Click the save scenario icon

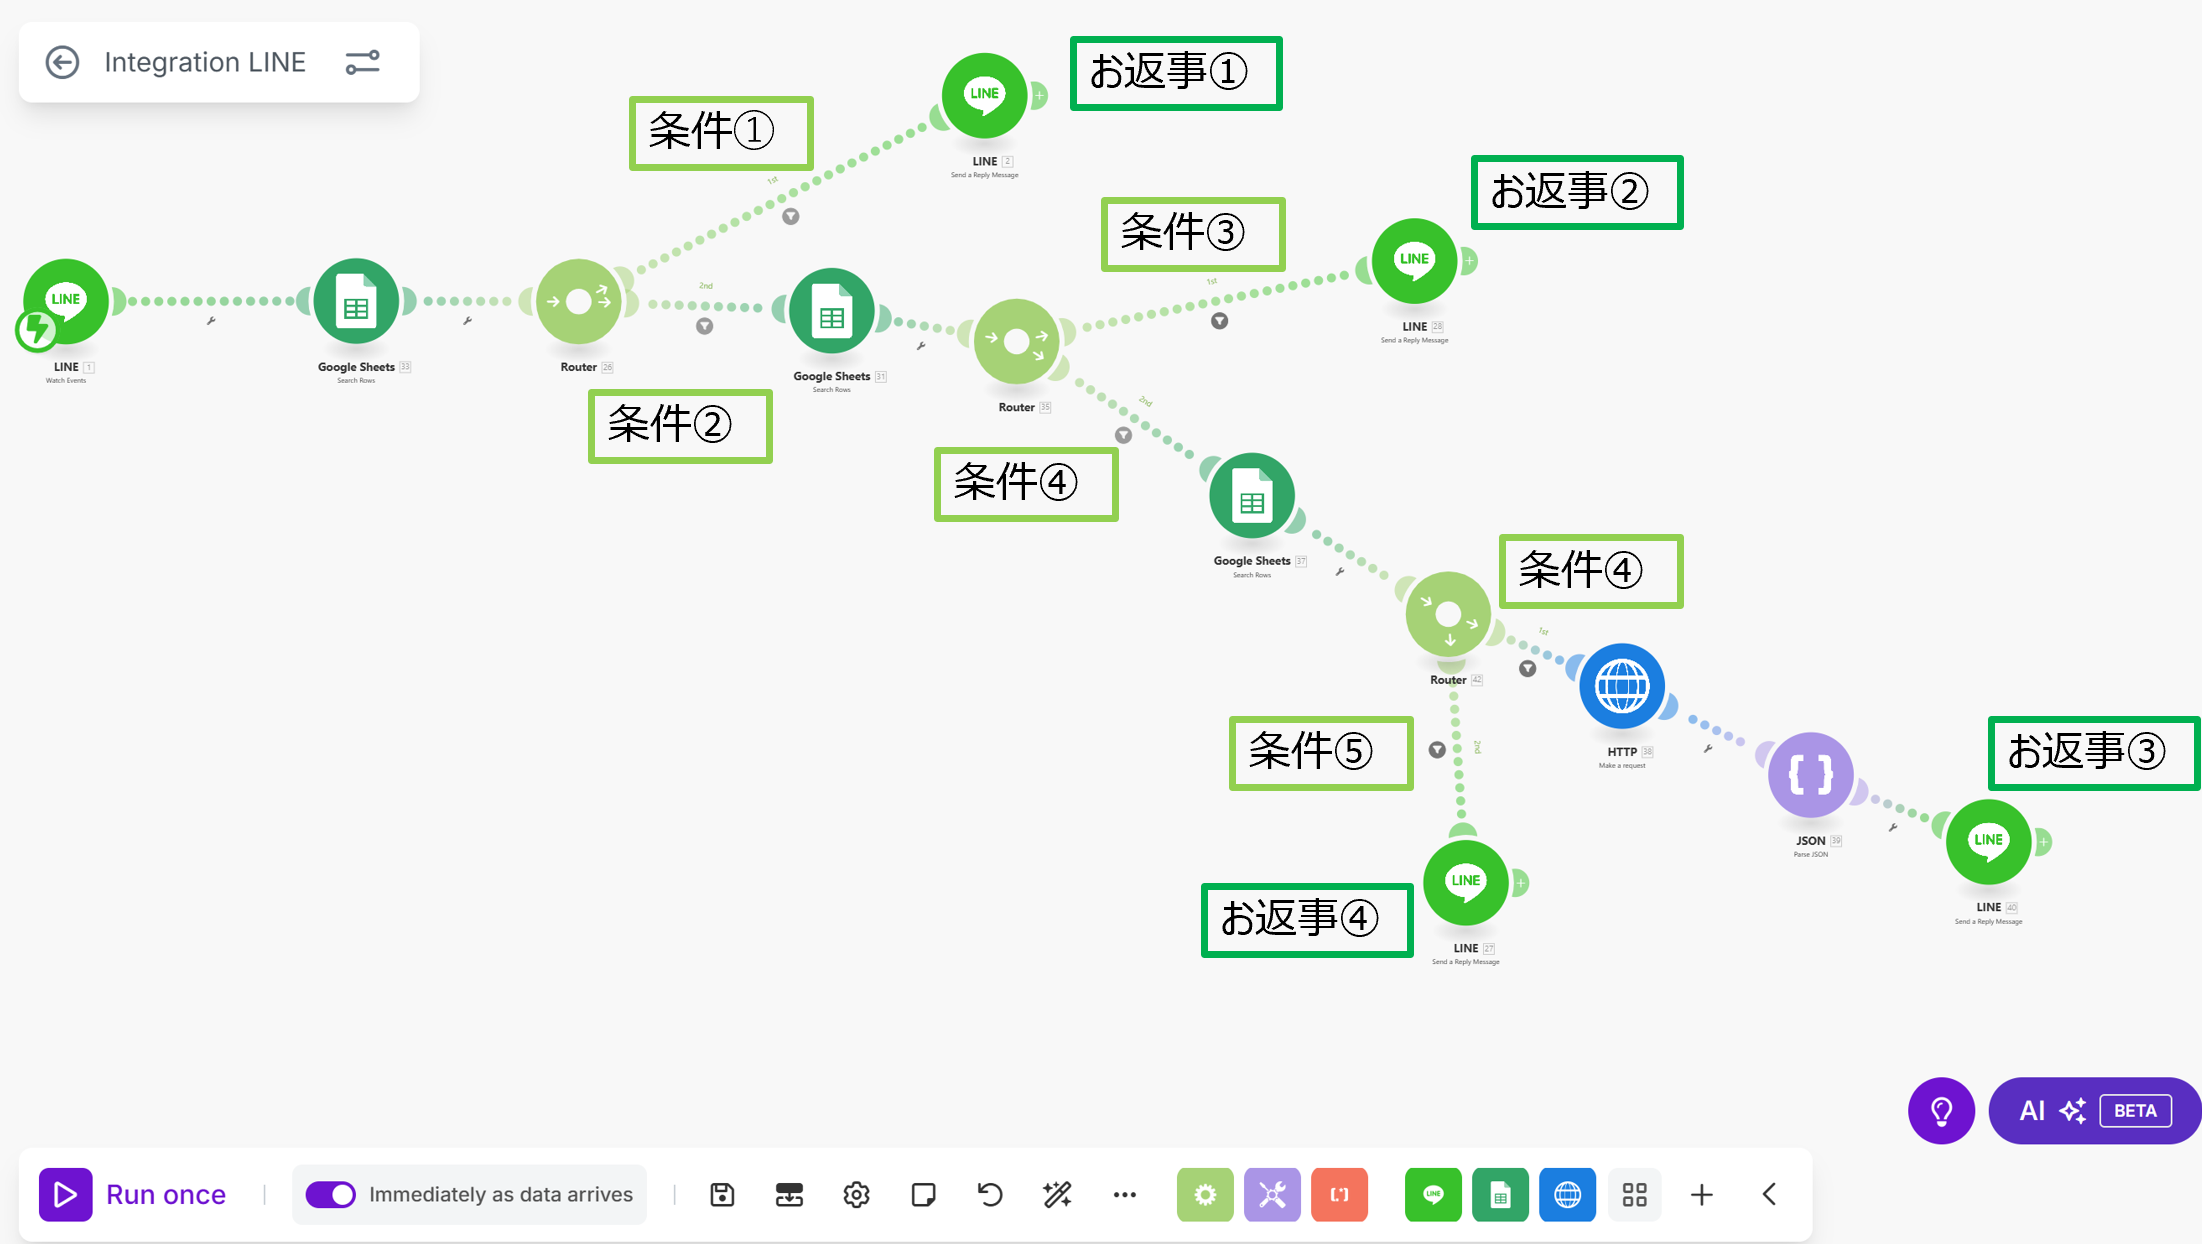[722, 1194]
